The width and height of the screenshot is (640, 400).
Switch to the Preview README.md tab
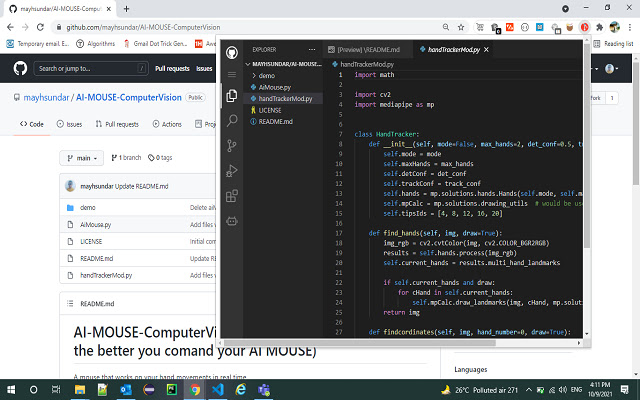coord(365,49)
